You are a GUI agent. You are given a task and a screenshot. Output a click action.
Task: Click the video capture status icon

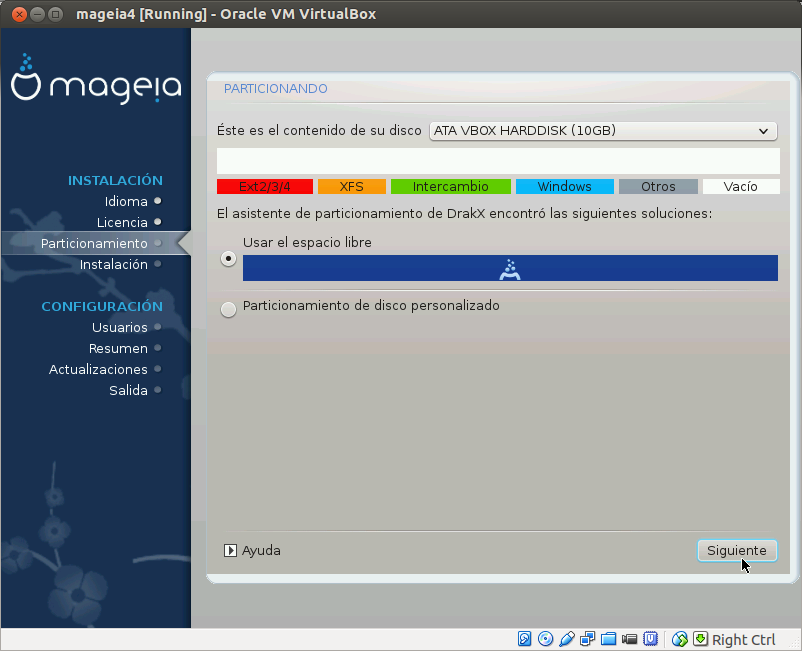click(x=630, y=639)
